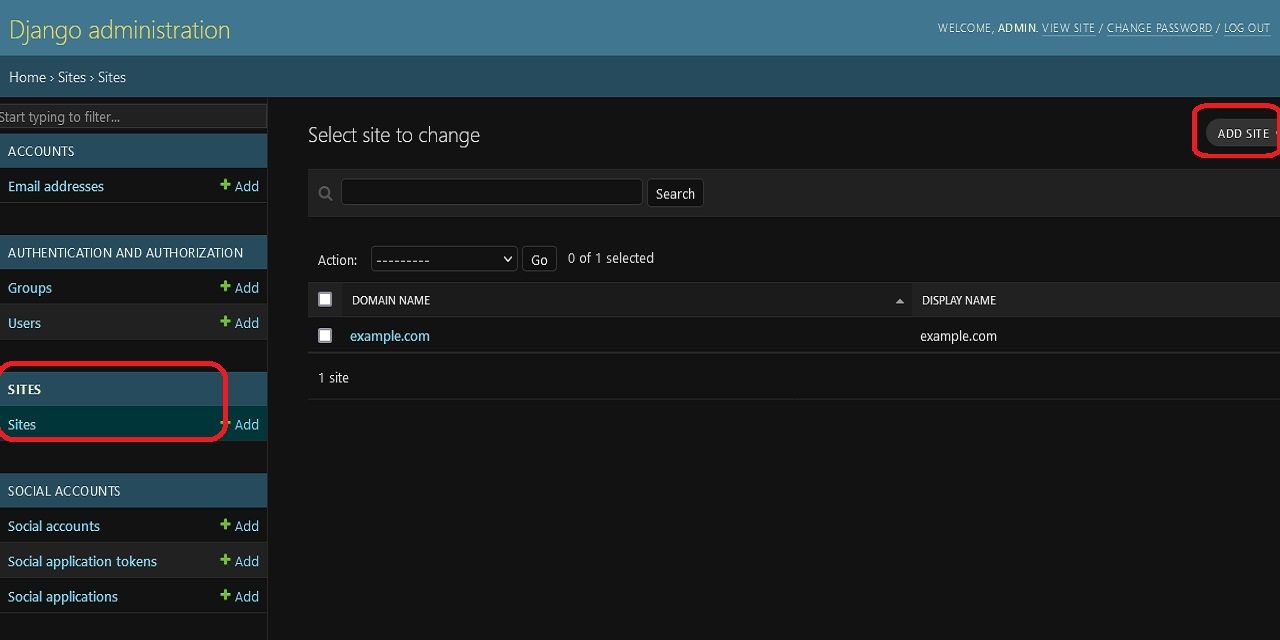Toggle the select-all checkbox in table header
Viewport: 1280px width, 640px height.
pos(325,299)
